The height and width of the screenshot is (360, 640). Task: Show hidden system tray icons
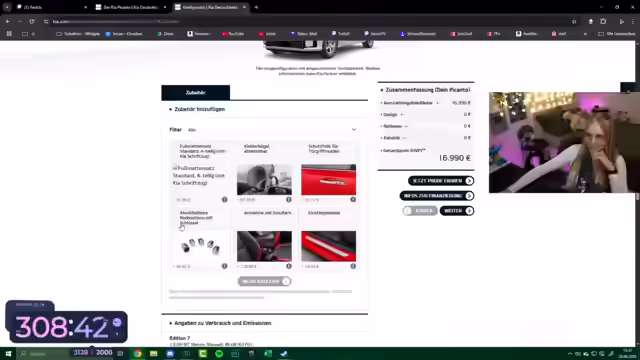coord(570,354)
